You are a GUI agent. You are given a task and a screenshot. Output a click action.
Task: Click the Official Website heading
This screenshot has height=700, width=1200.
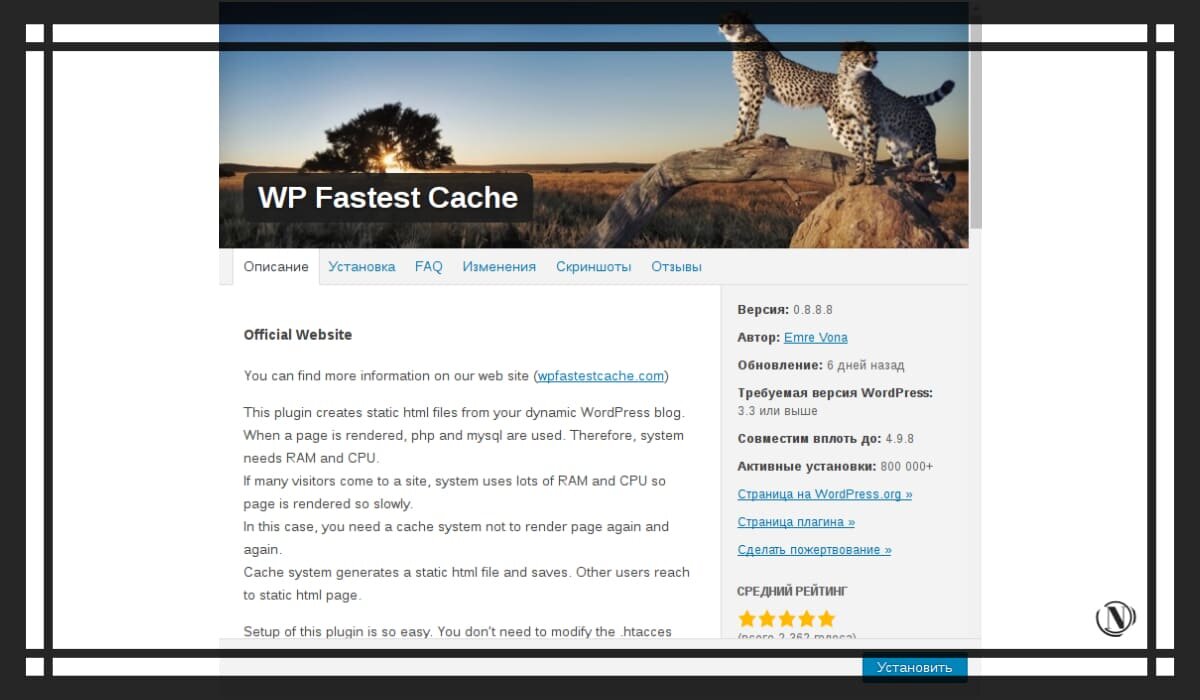[x=298, y=335]
